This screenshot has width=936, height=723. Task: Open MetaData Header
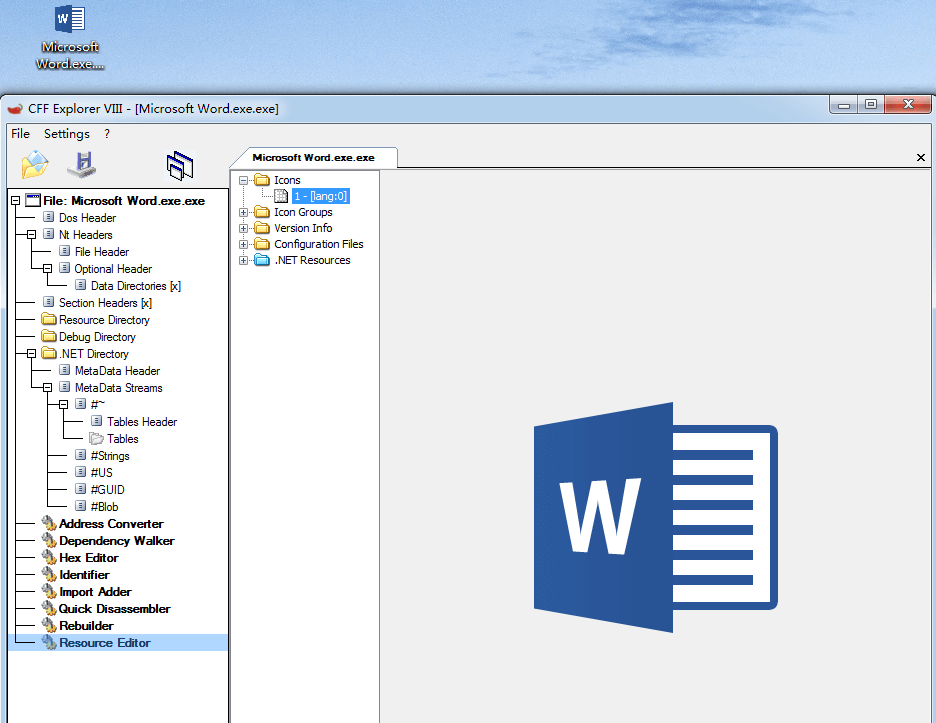pyautogui.click(x=117, y=371)
